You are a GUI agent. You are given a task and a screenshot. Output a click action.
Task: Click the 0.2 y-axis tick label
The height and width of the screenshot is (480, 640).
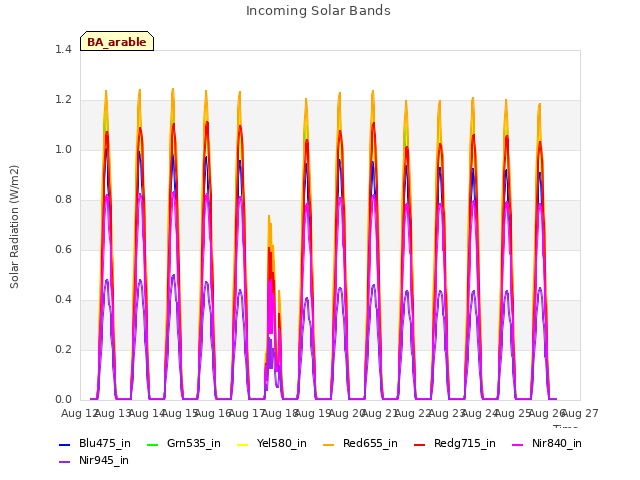coord(63,349)
